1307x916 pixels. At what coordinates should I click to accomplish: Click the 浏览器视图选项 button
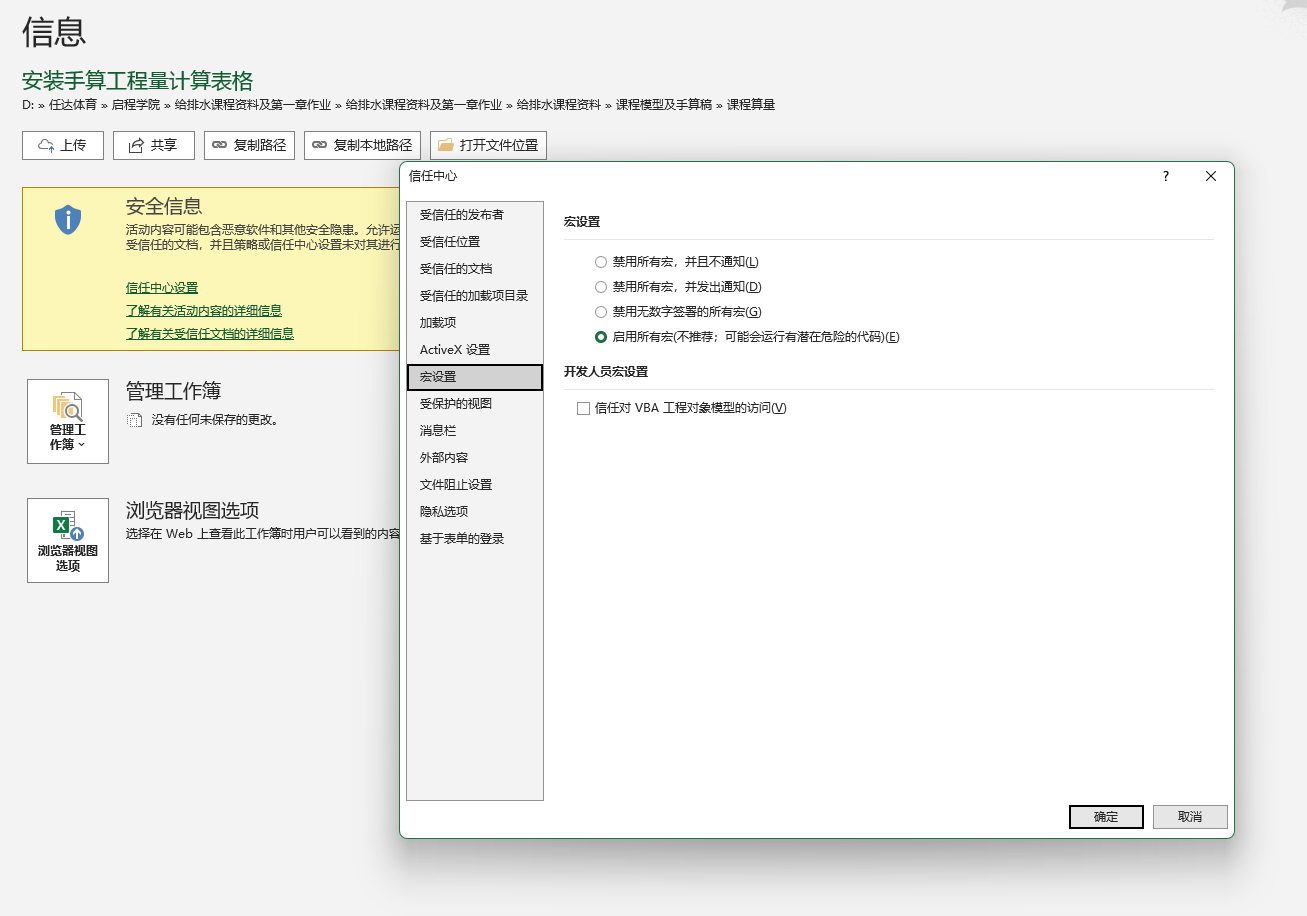pos(68,540)
